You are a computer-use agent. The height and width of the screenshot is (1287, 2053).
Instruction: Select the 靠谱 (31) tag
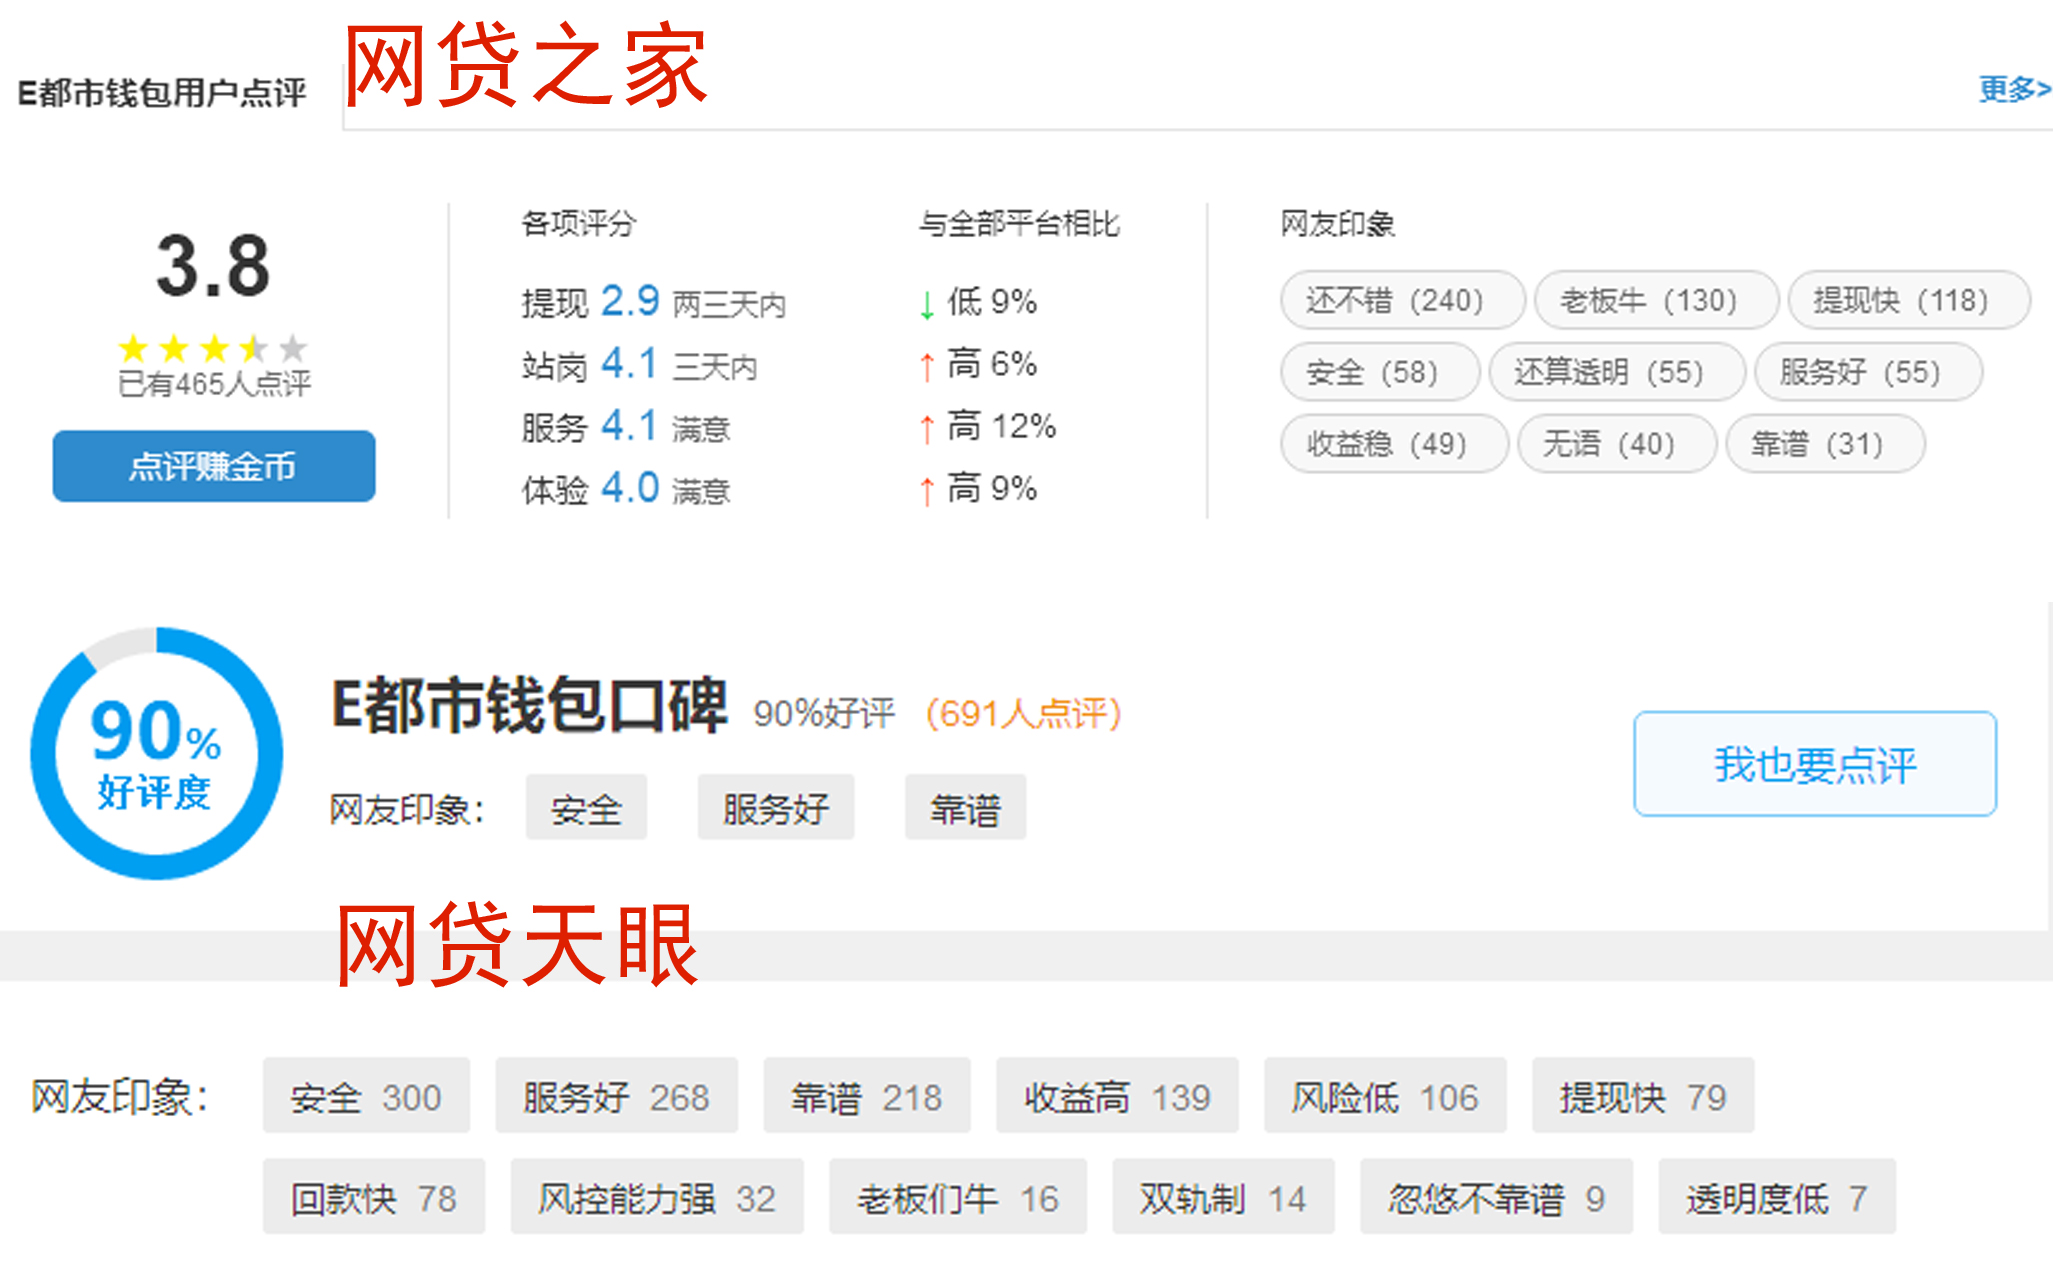1825,443
